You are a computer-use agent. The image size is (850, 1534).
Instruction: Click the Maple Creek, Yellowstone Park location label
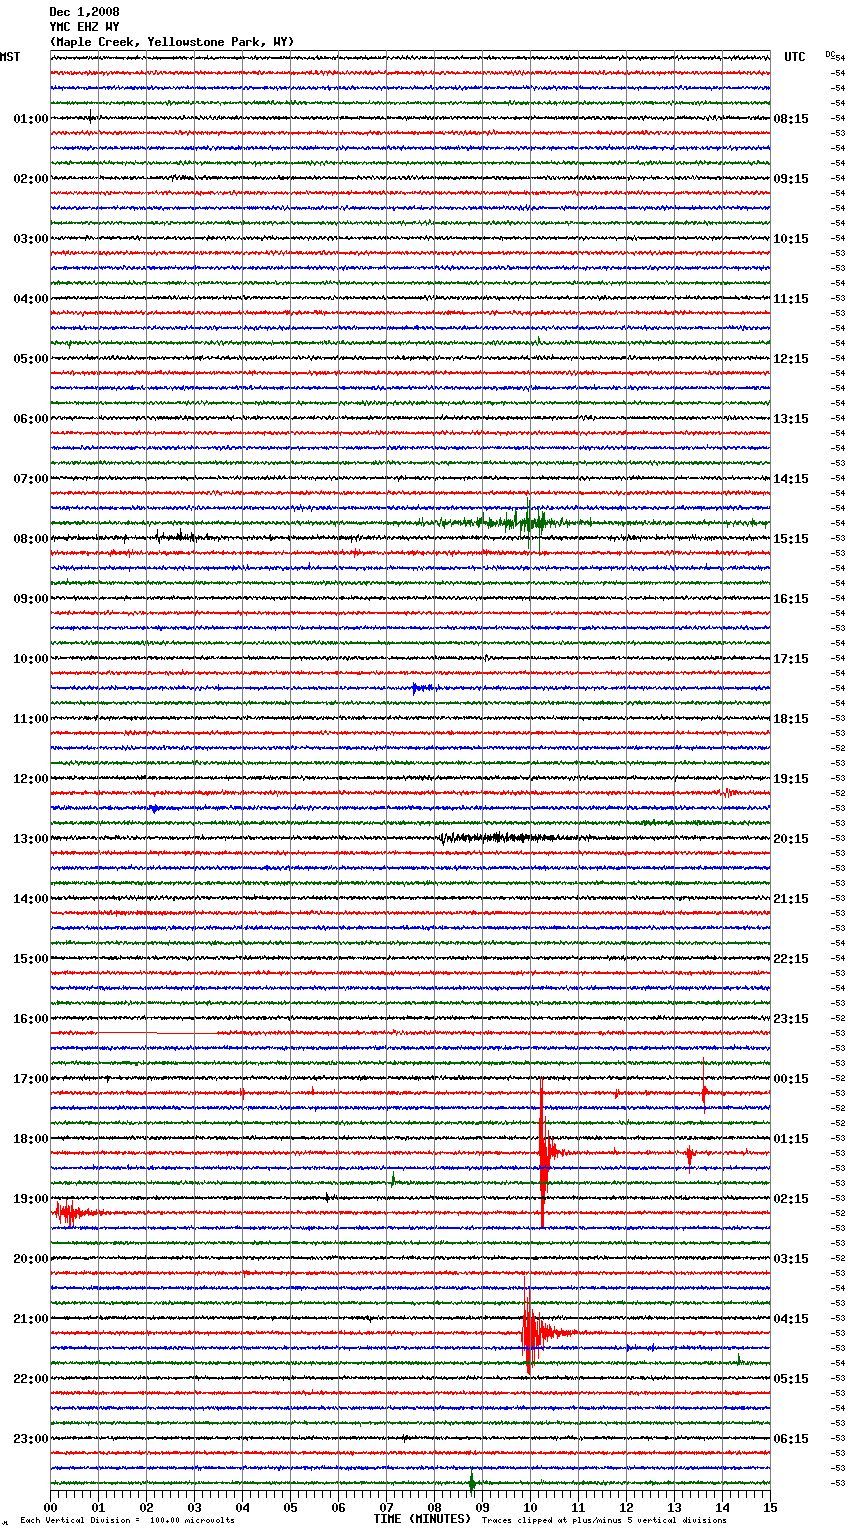[x=172, y=42]
